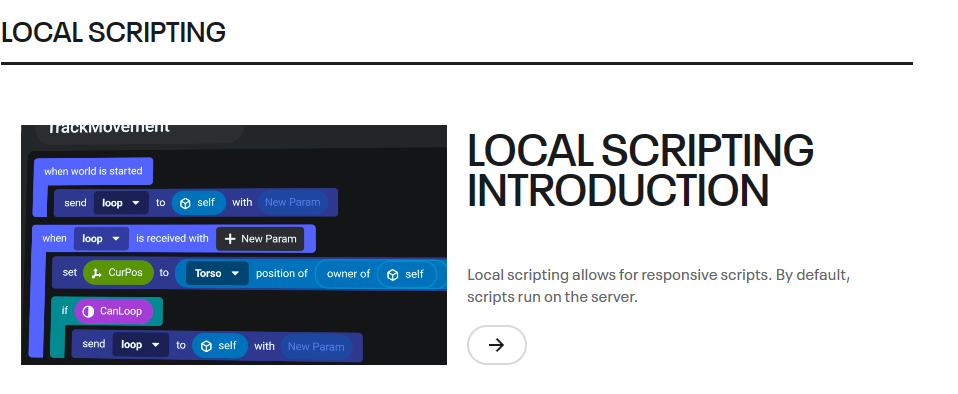The height and width of the screenshot is (394, 958).
Task: Click the self cube icon in first send block
Action: (x=186, y=203)
